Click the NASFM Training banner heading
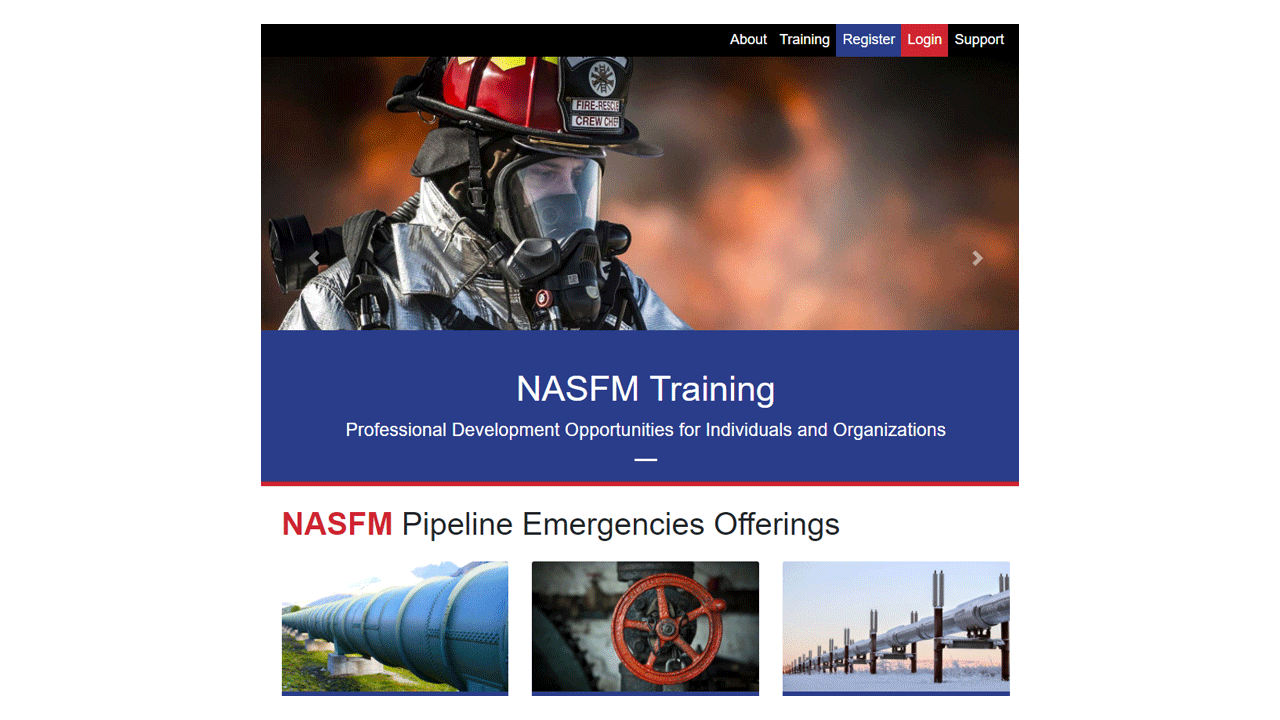This screenshot has width=1280, height=720. (x=645, y=388)
